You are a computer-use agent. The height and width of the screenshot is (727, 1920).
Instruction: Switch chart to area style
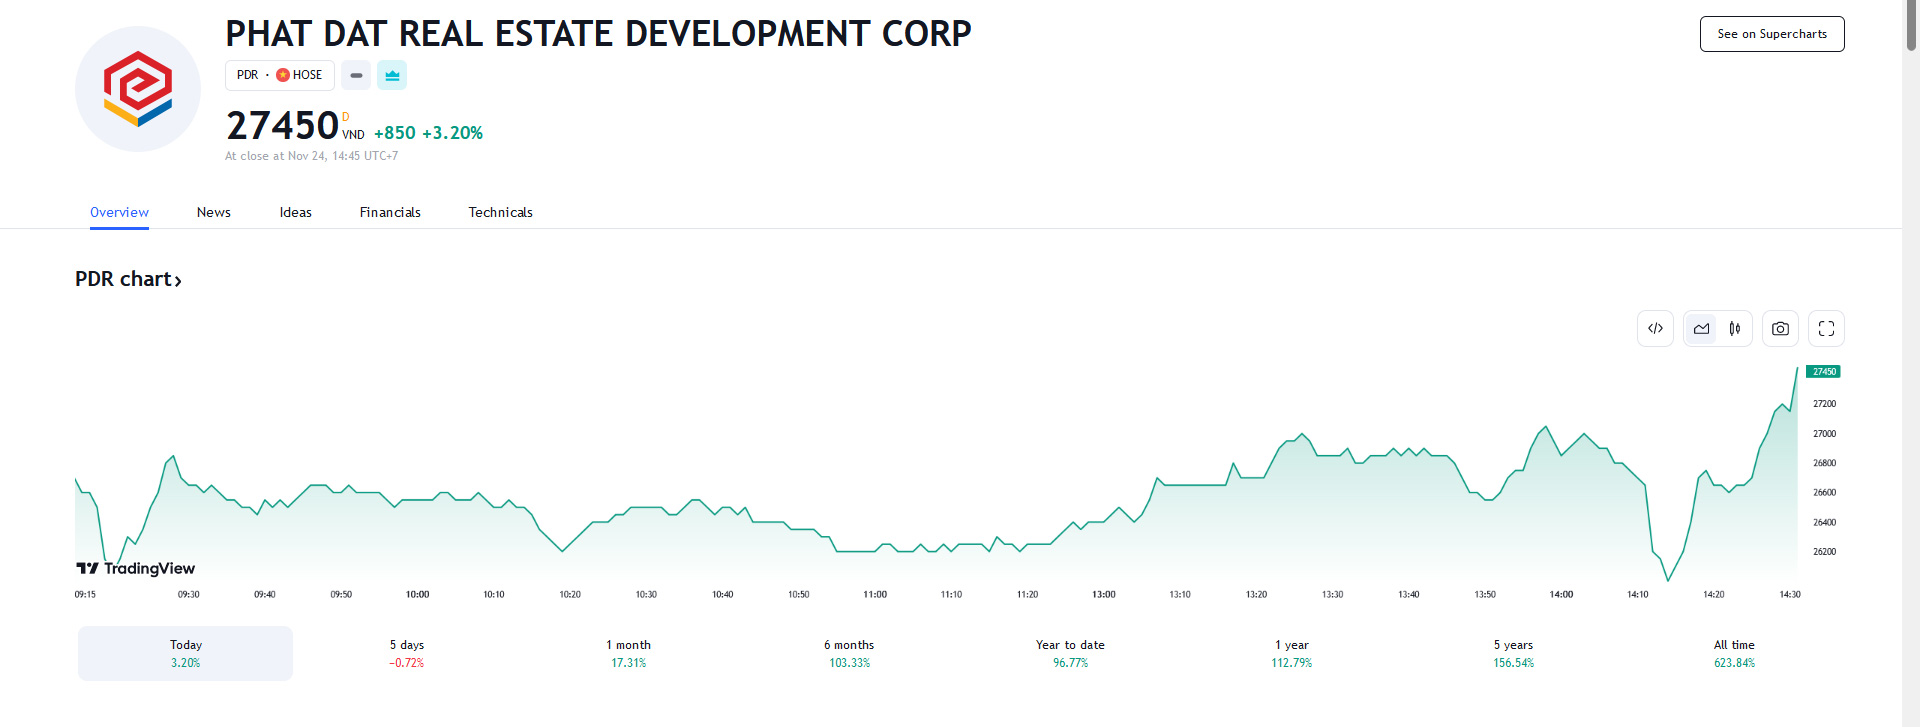[x=1701, y=329]
